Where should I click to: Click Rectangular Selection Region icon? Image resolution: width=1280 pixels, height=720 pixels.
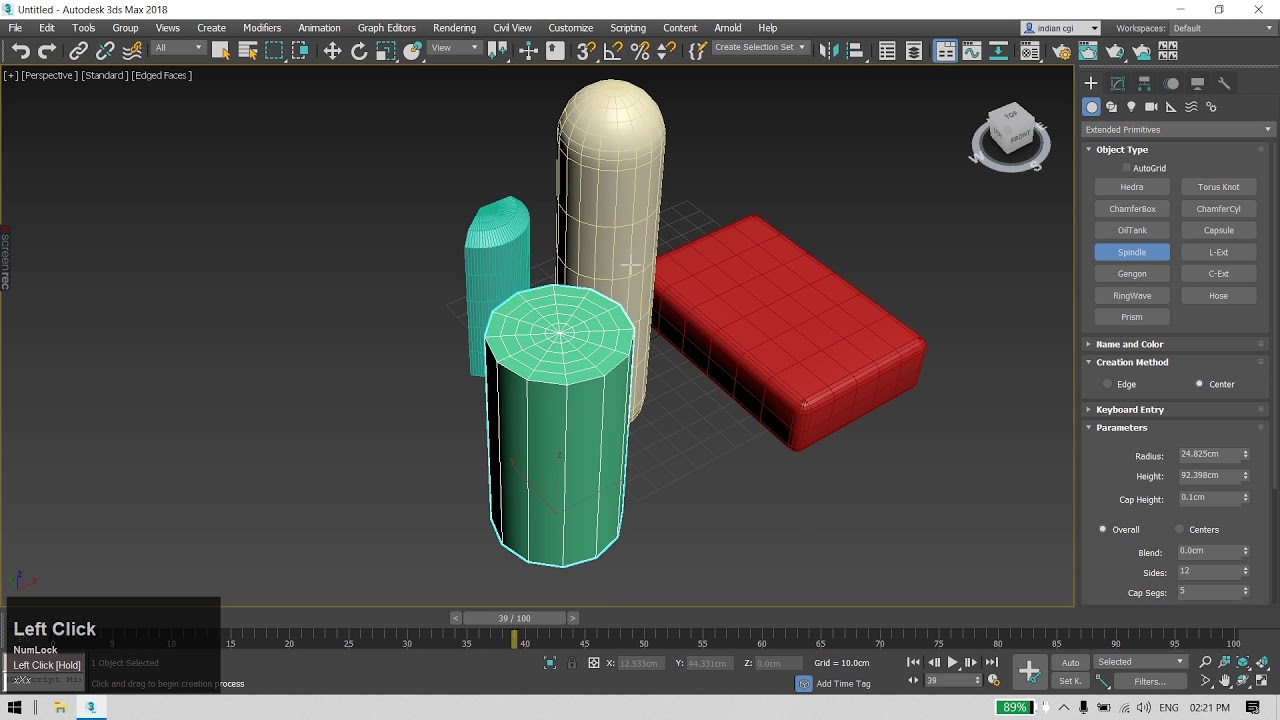pyautogui.click(x=274, y=51)
